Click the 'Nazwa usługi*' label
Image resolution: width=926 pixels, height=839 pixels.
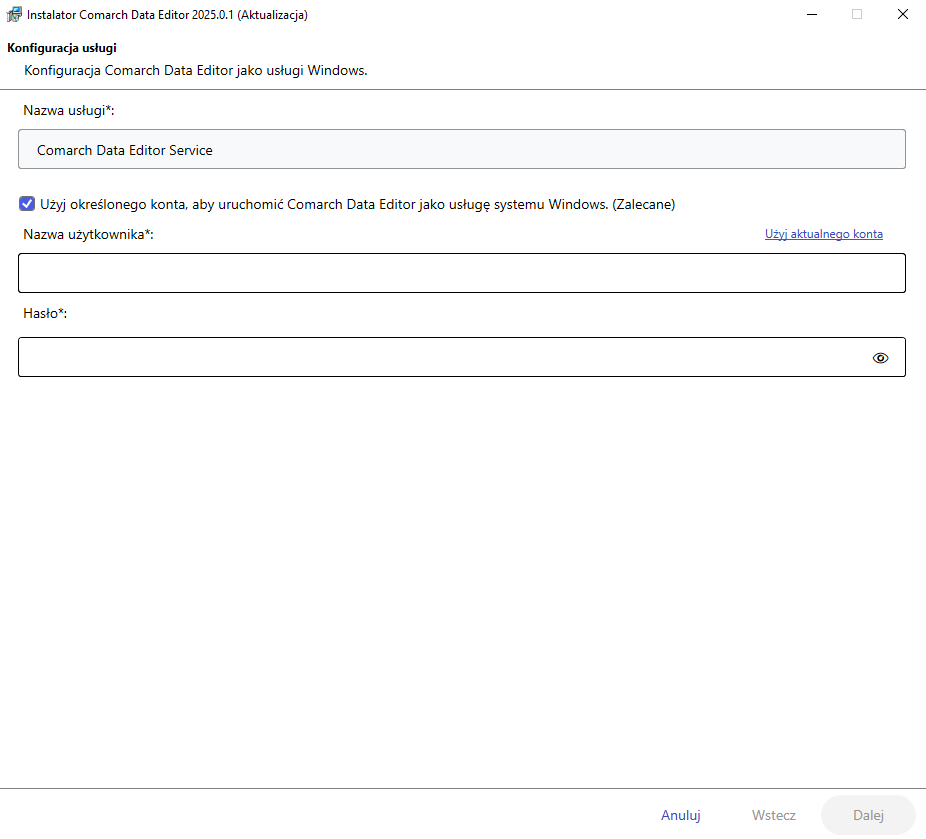69,110
